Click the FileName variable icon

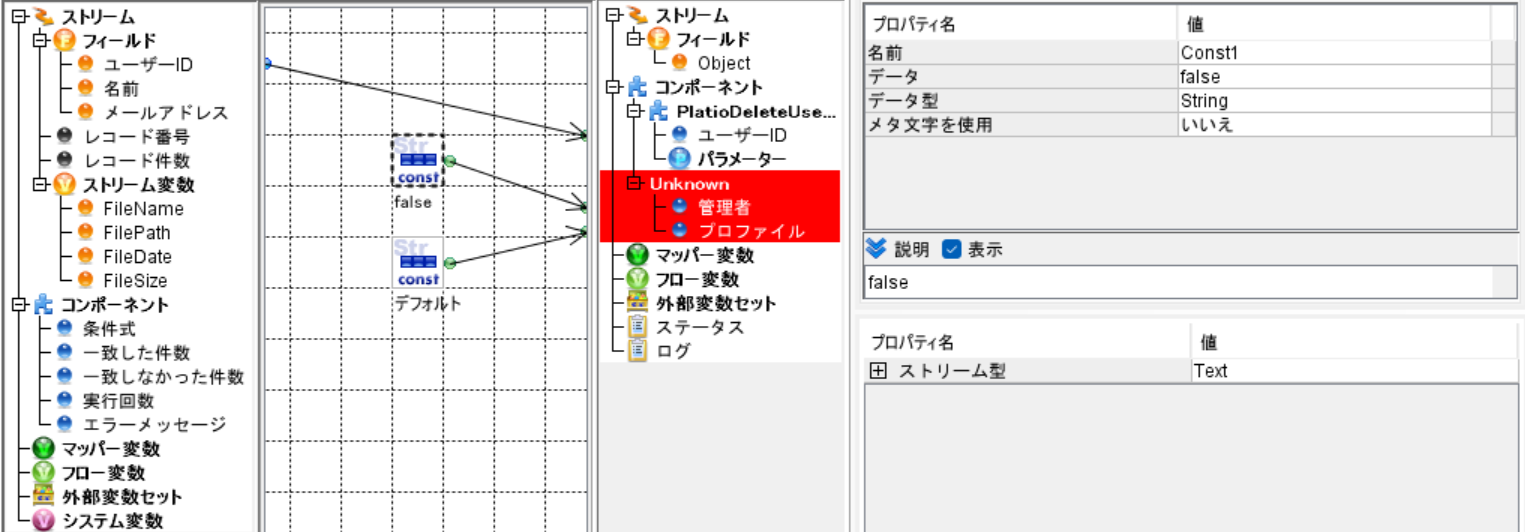(x=85, y=209)
